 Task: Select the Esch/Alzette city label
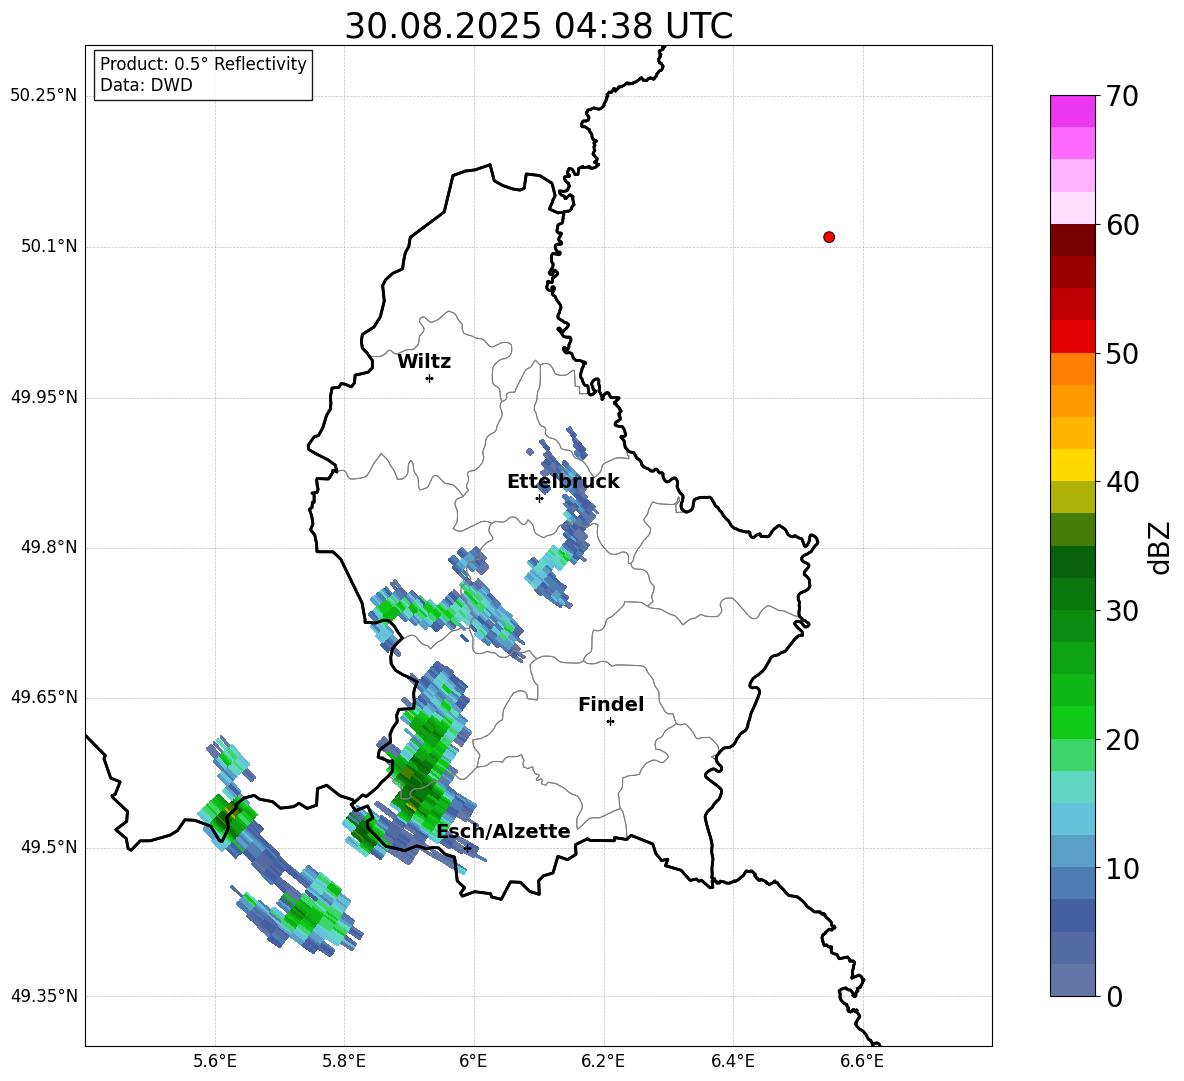(504, 831)
